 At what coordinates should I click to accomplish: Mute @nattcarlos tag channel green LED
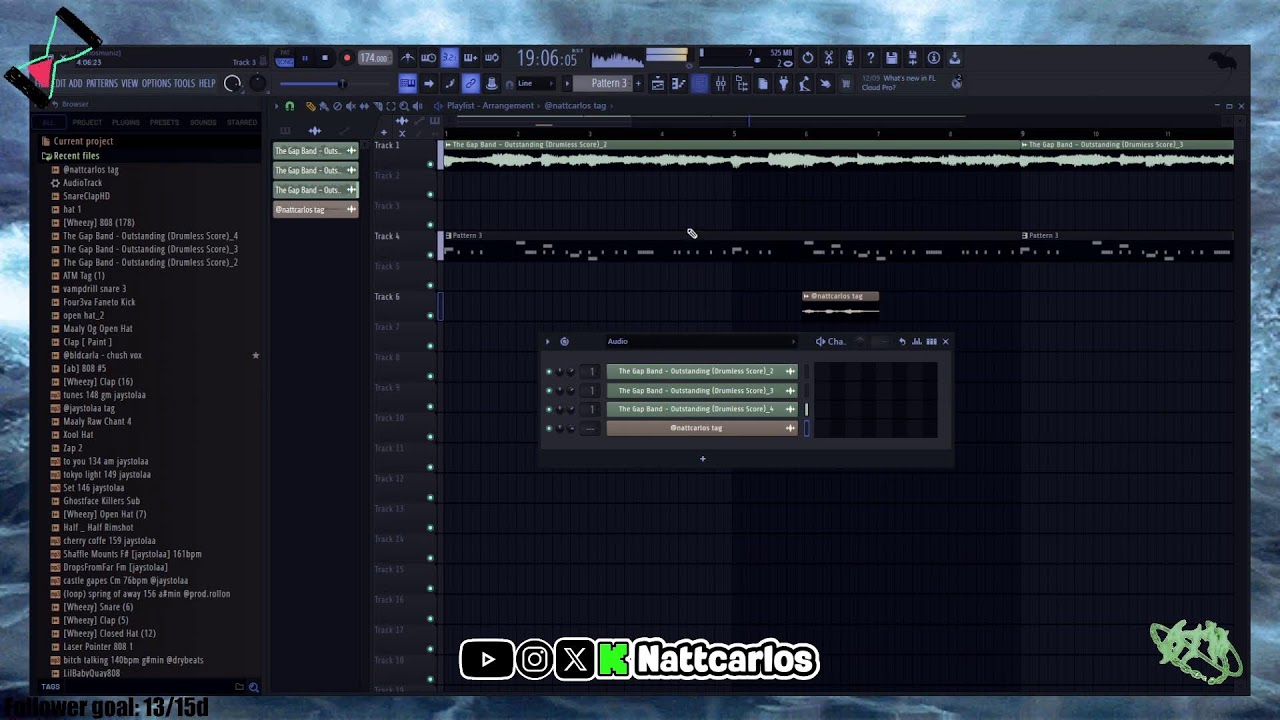pyautogui.click(x=549, y=429)
